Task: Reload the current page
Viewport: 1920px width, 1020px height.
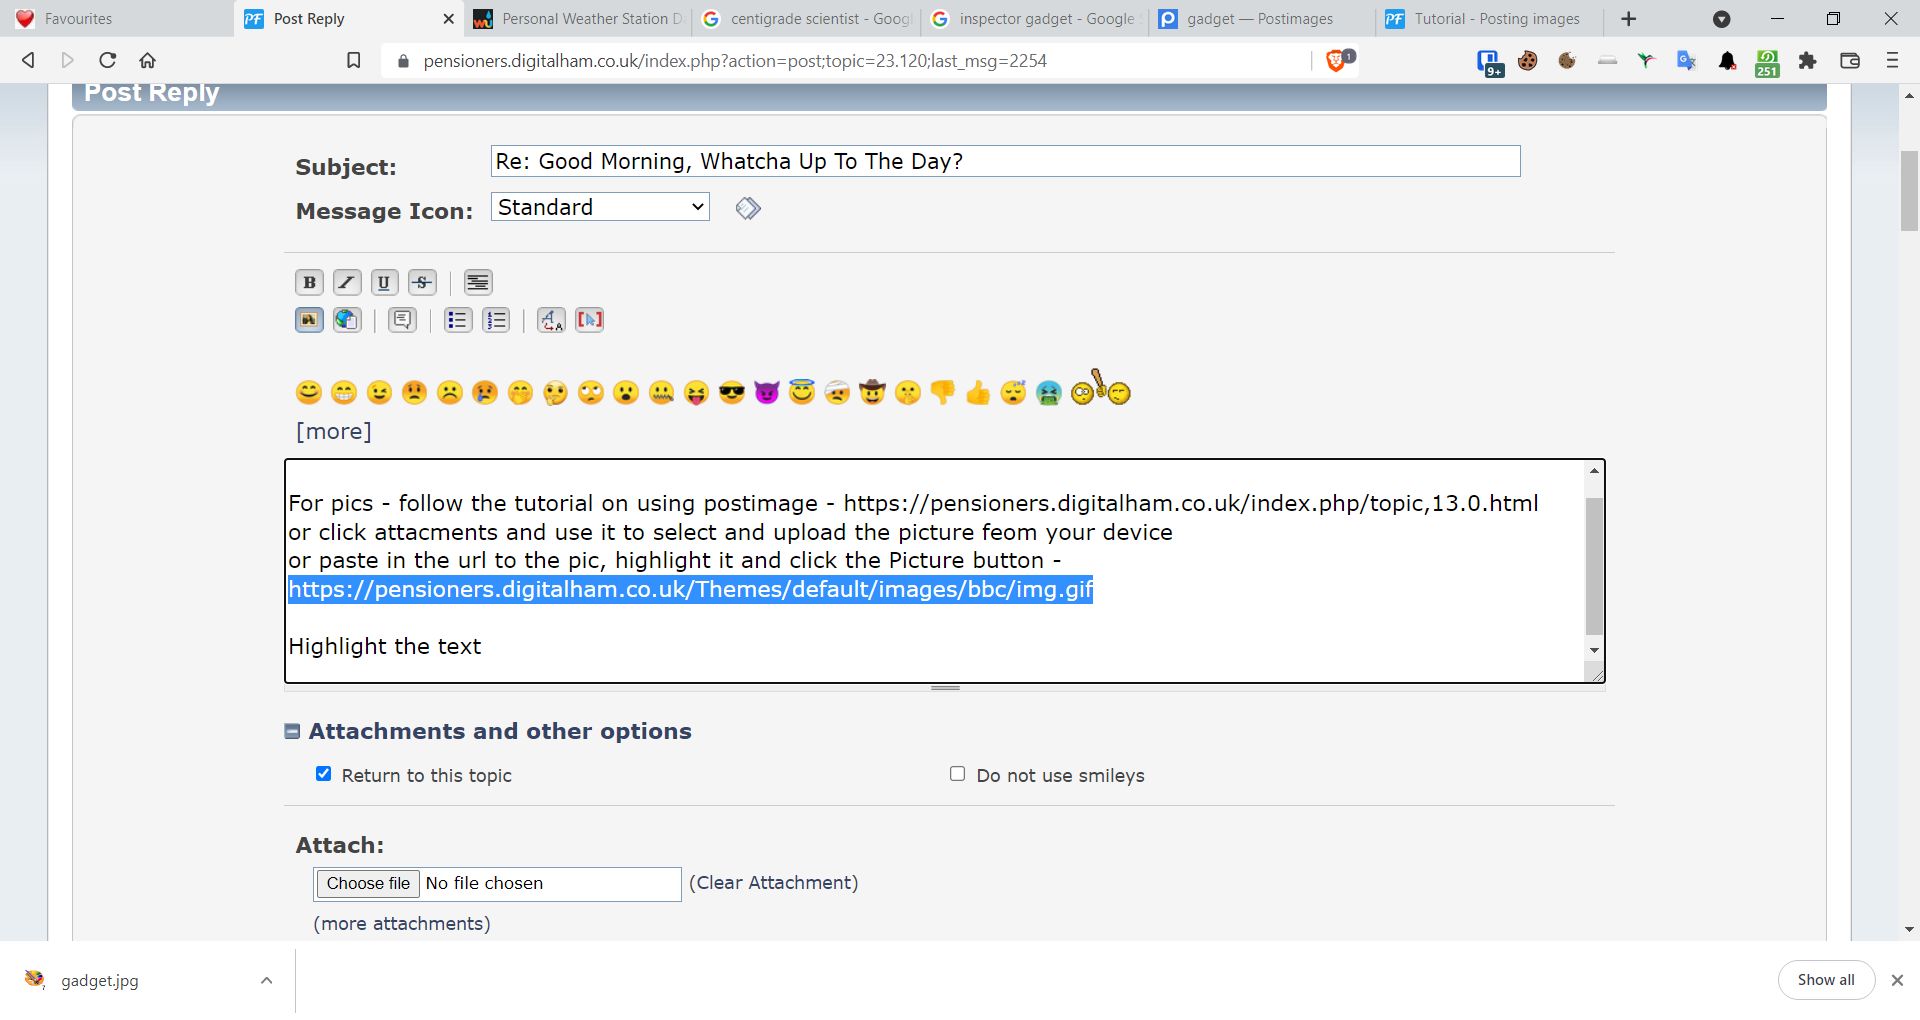Action: (x=108, y=60)
